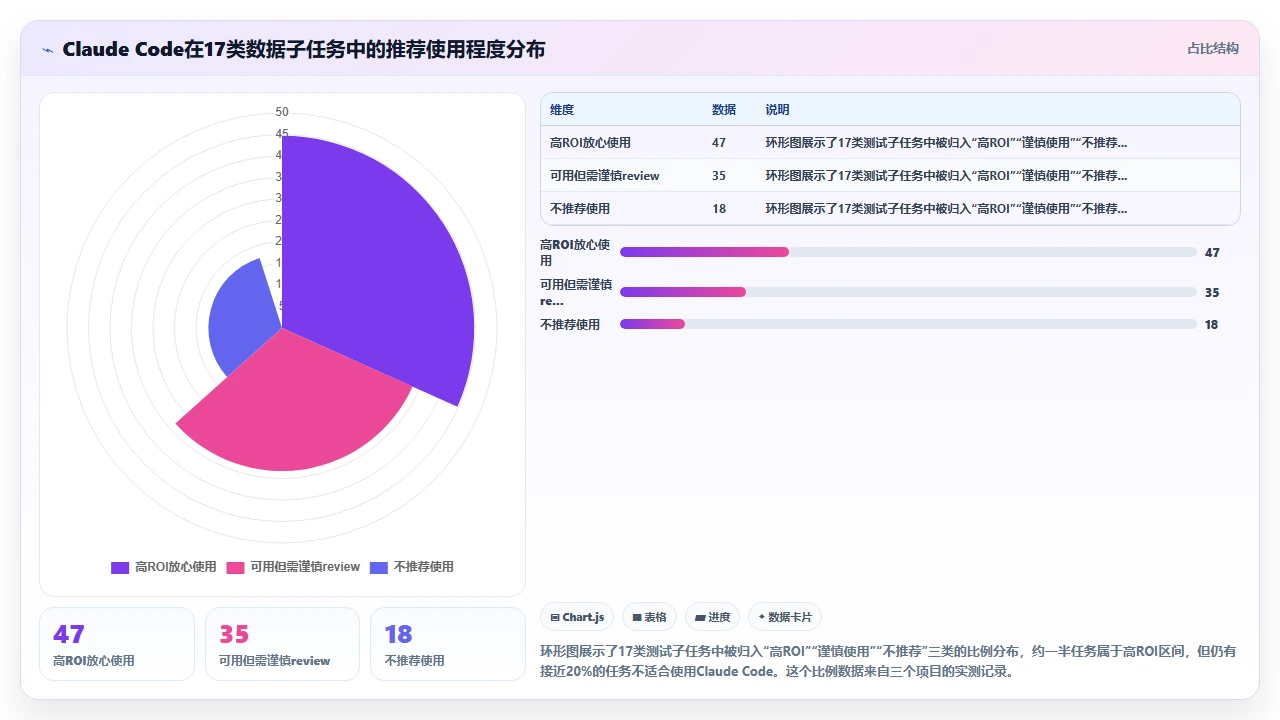Click the dashboard title text
Image resolution: width=1280 pixels, height=720 pixels.
[x=304, y=50]
